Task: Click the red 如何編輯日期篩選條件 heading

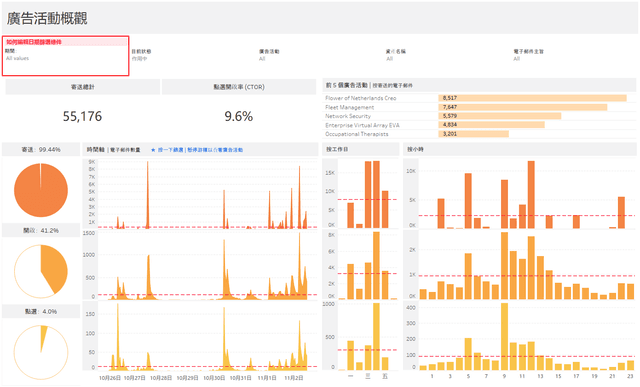Action: pos(34,42)
